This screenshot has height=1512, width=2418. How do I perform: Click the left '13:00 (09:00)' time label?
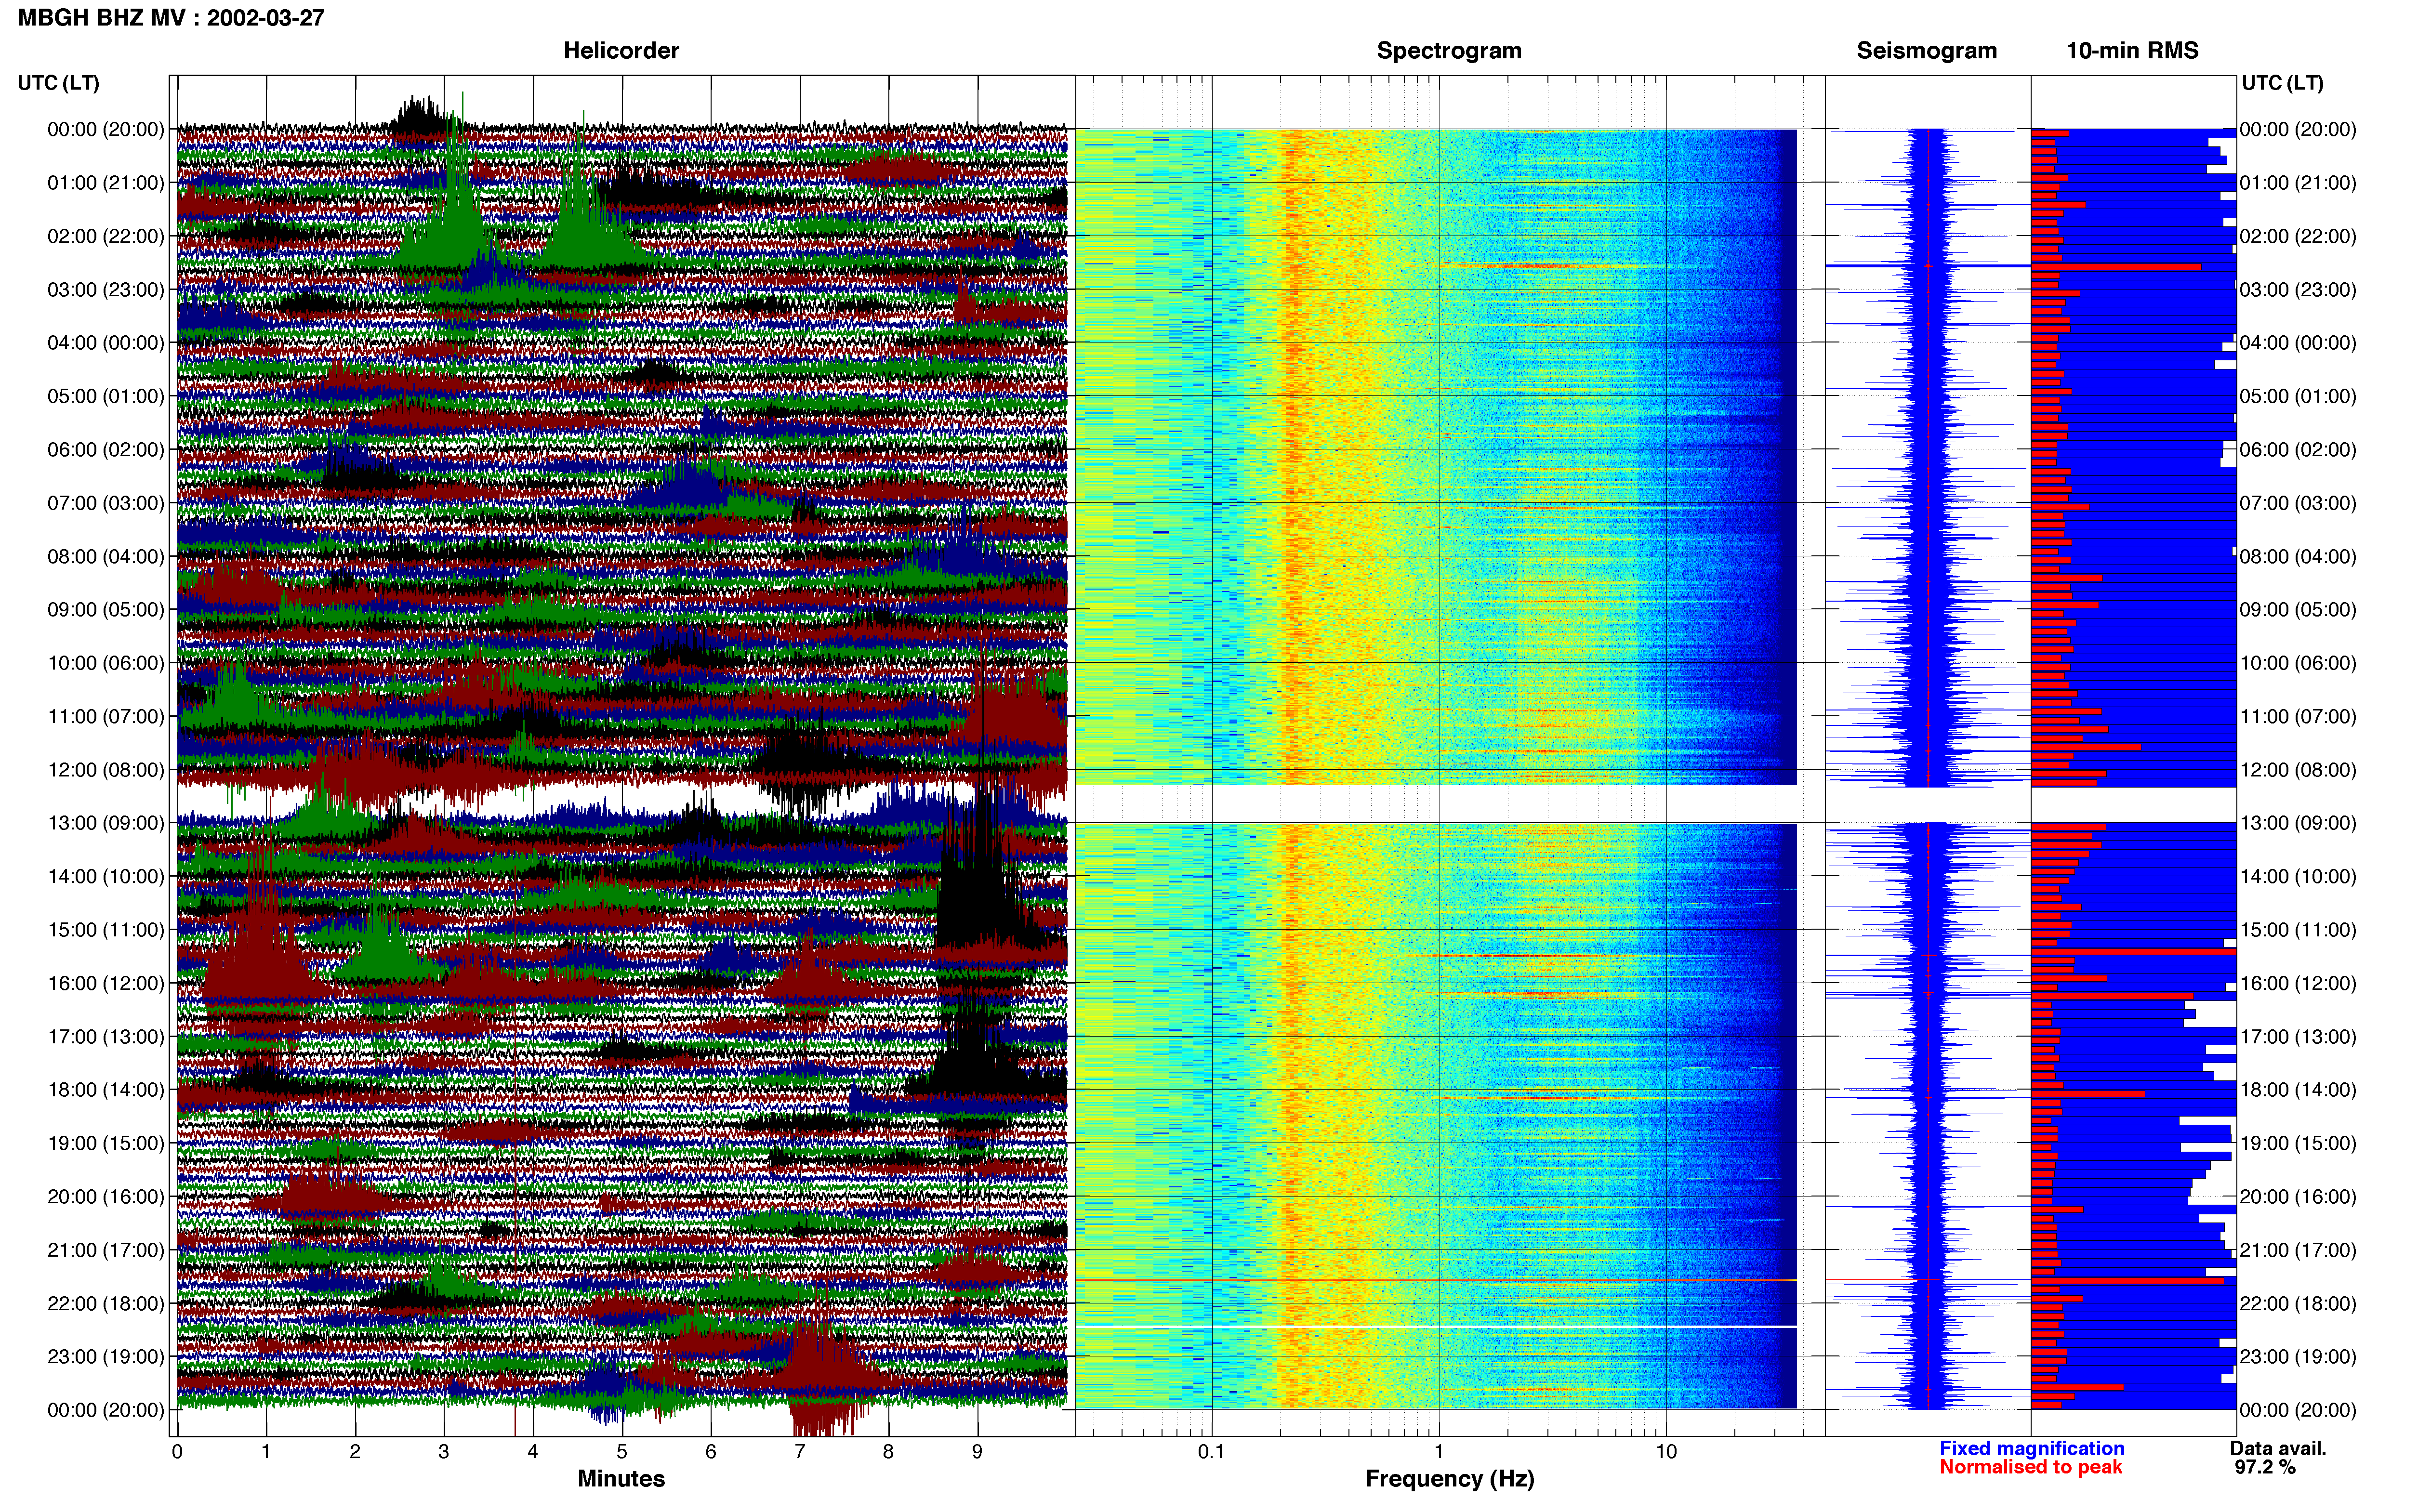tap(106, 823)
